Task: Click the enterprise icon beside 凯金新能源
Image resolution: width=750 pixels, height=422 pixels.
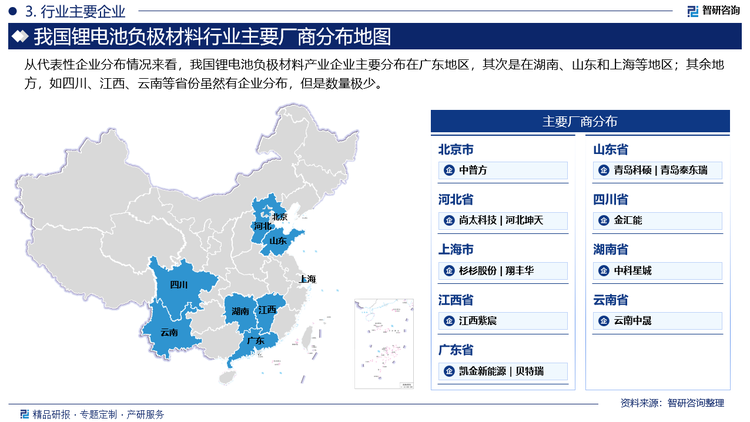Action: 449,371
